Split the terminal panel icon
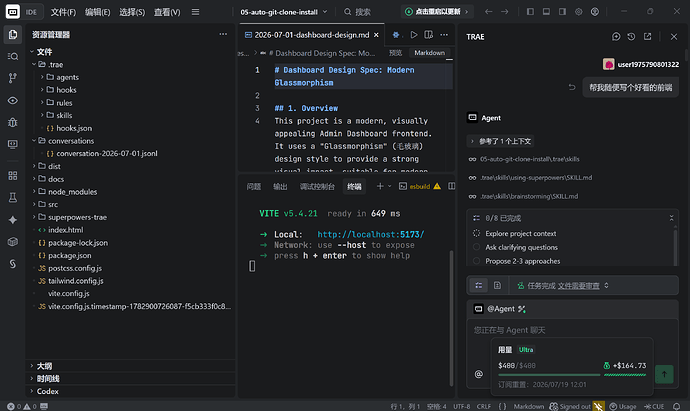690x411 pixels. [451, 186]
